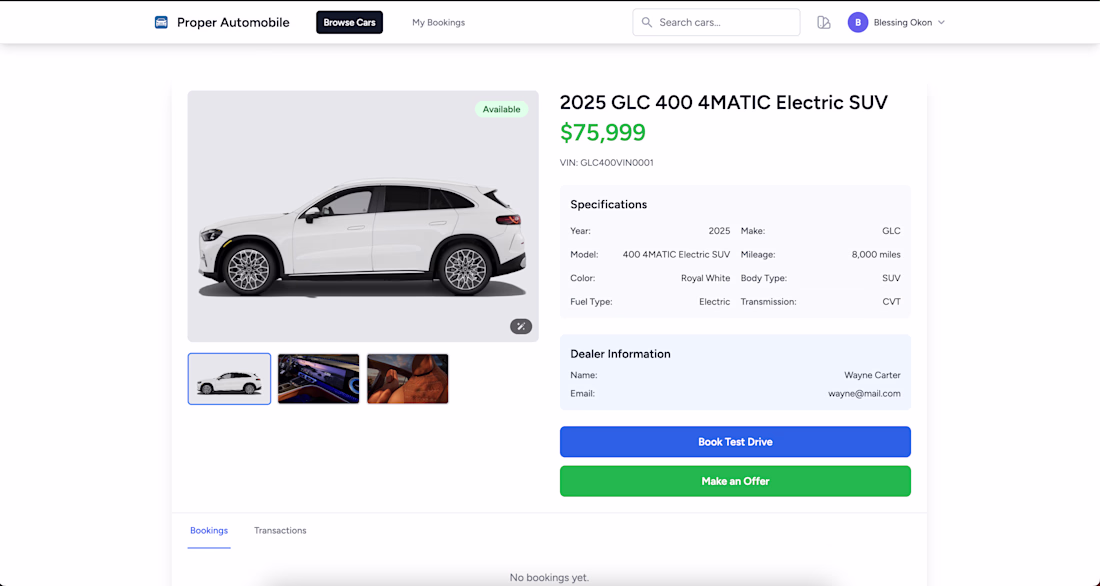Select the dashboard interior thumbnail
The width and height of the screenshot is (1100, 586).
tap(318, 379)
